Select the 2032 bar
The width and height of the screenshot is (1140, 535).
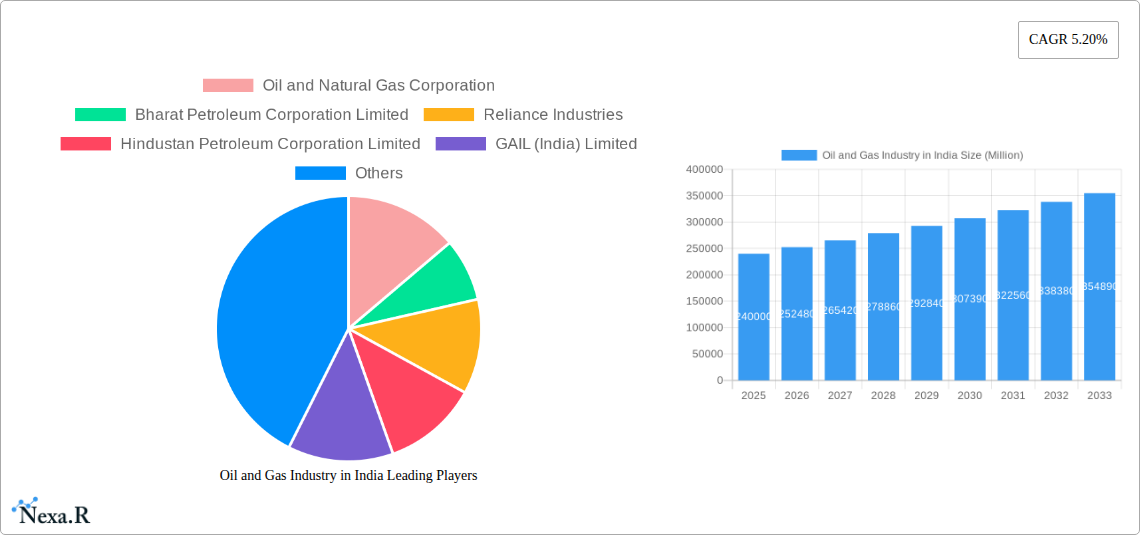pyautogui.click(x=1056, y=291)
